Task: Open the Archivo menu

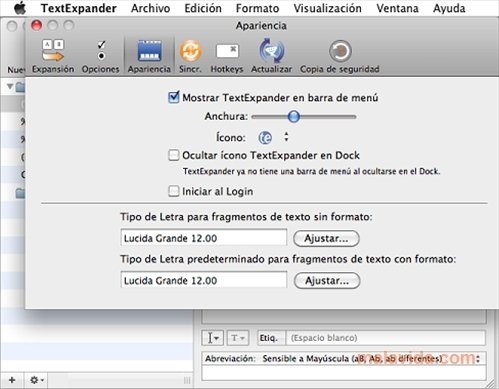Action: 150,8
